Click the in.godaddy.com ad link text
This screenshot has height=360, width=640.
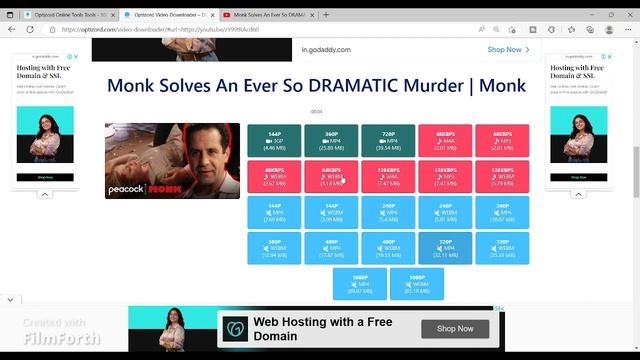(x=326, y=49)
